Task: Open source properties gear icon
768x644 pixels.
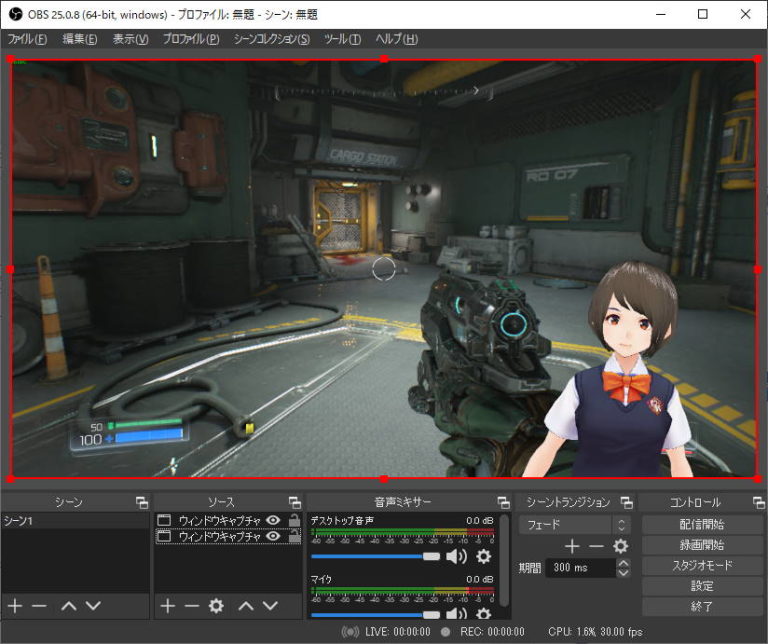Action: point(215,606)
